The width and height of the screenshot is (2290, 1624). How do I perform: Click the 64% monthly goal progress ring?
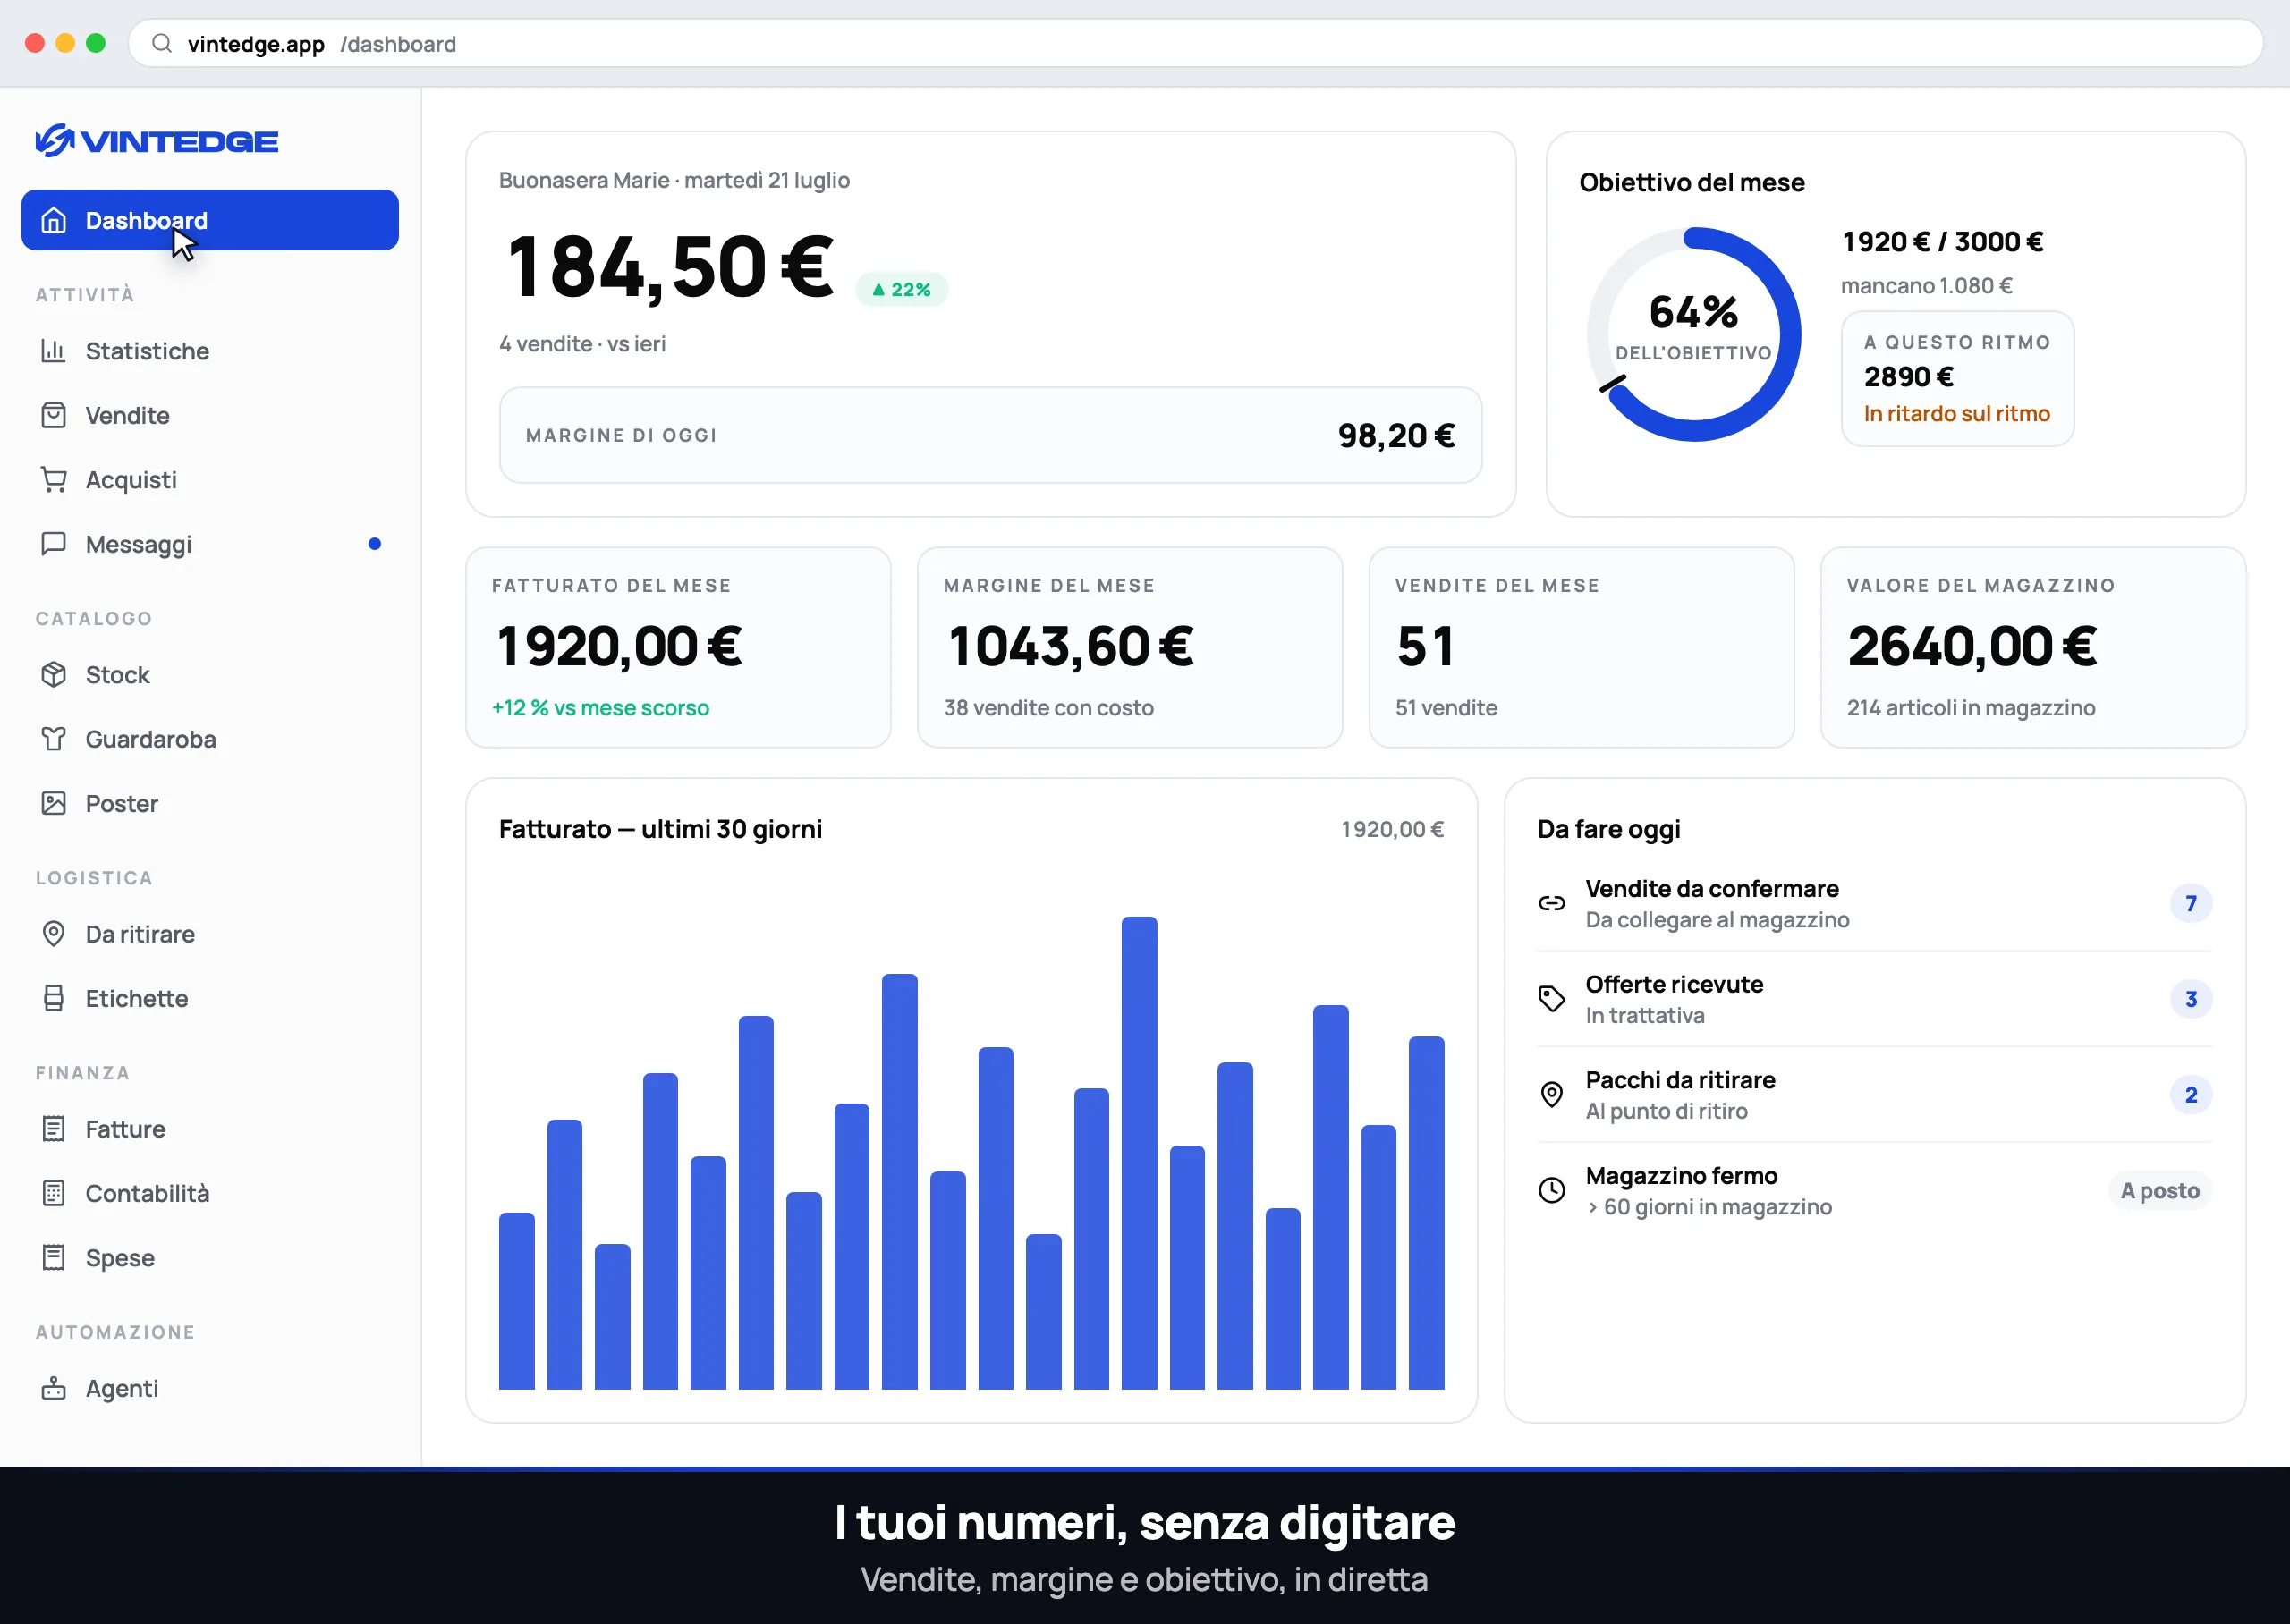point(1693,334)
